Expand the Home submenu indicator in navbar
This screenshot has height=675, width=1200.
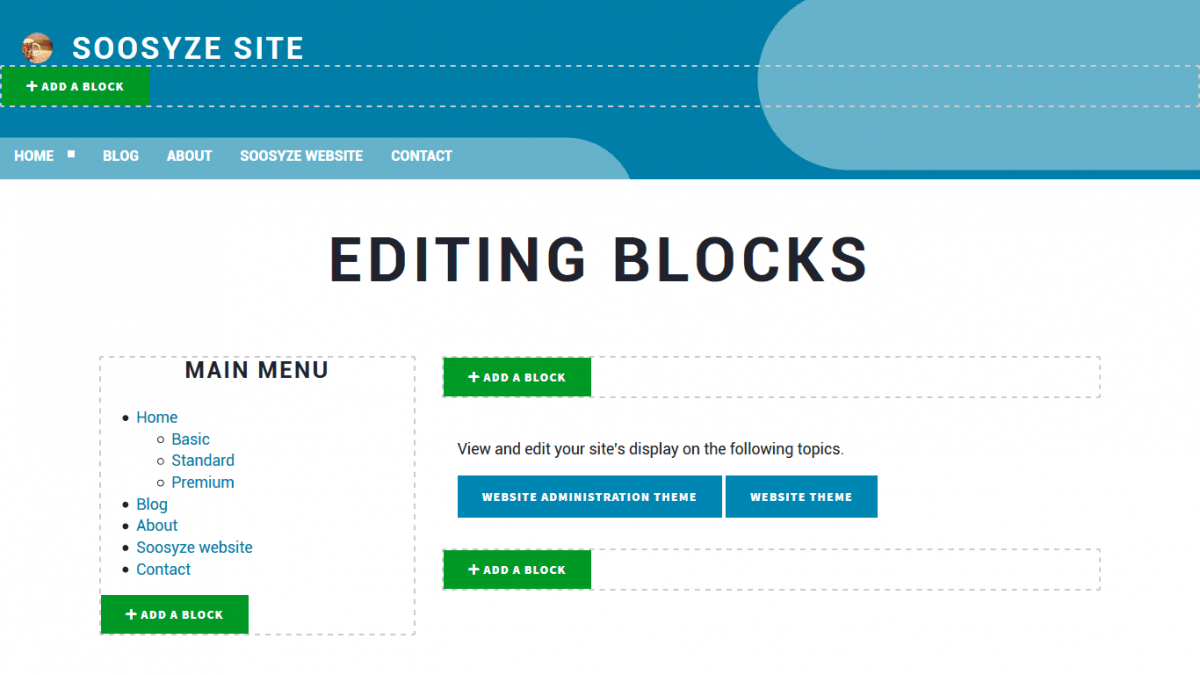(71, 154)
